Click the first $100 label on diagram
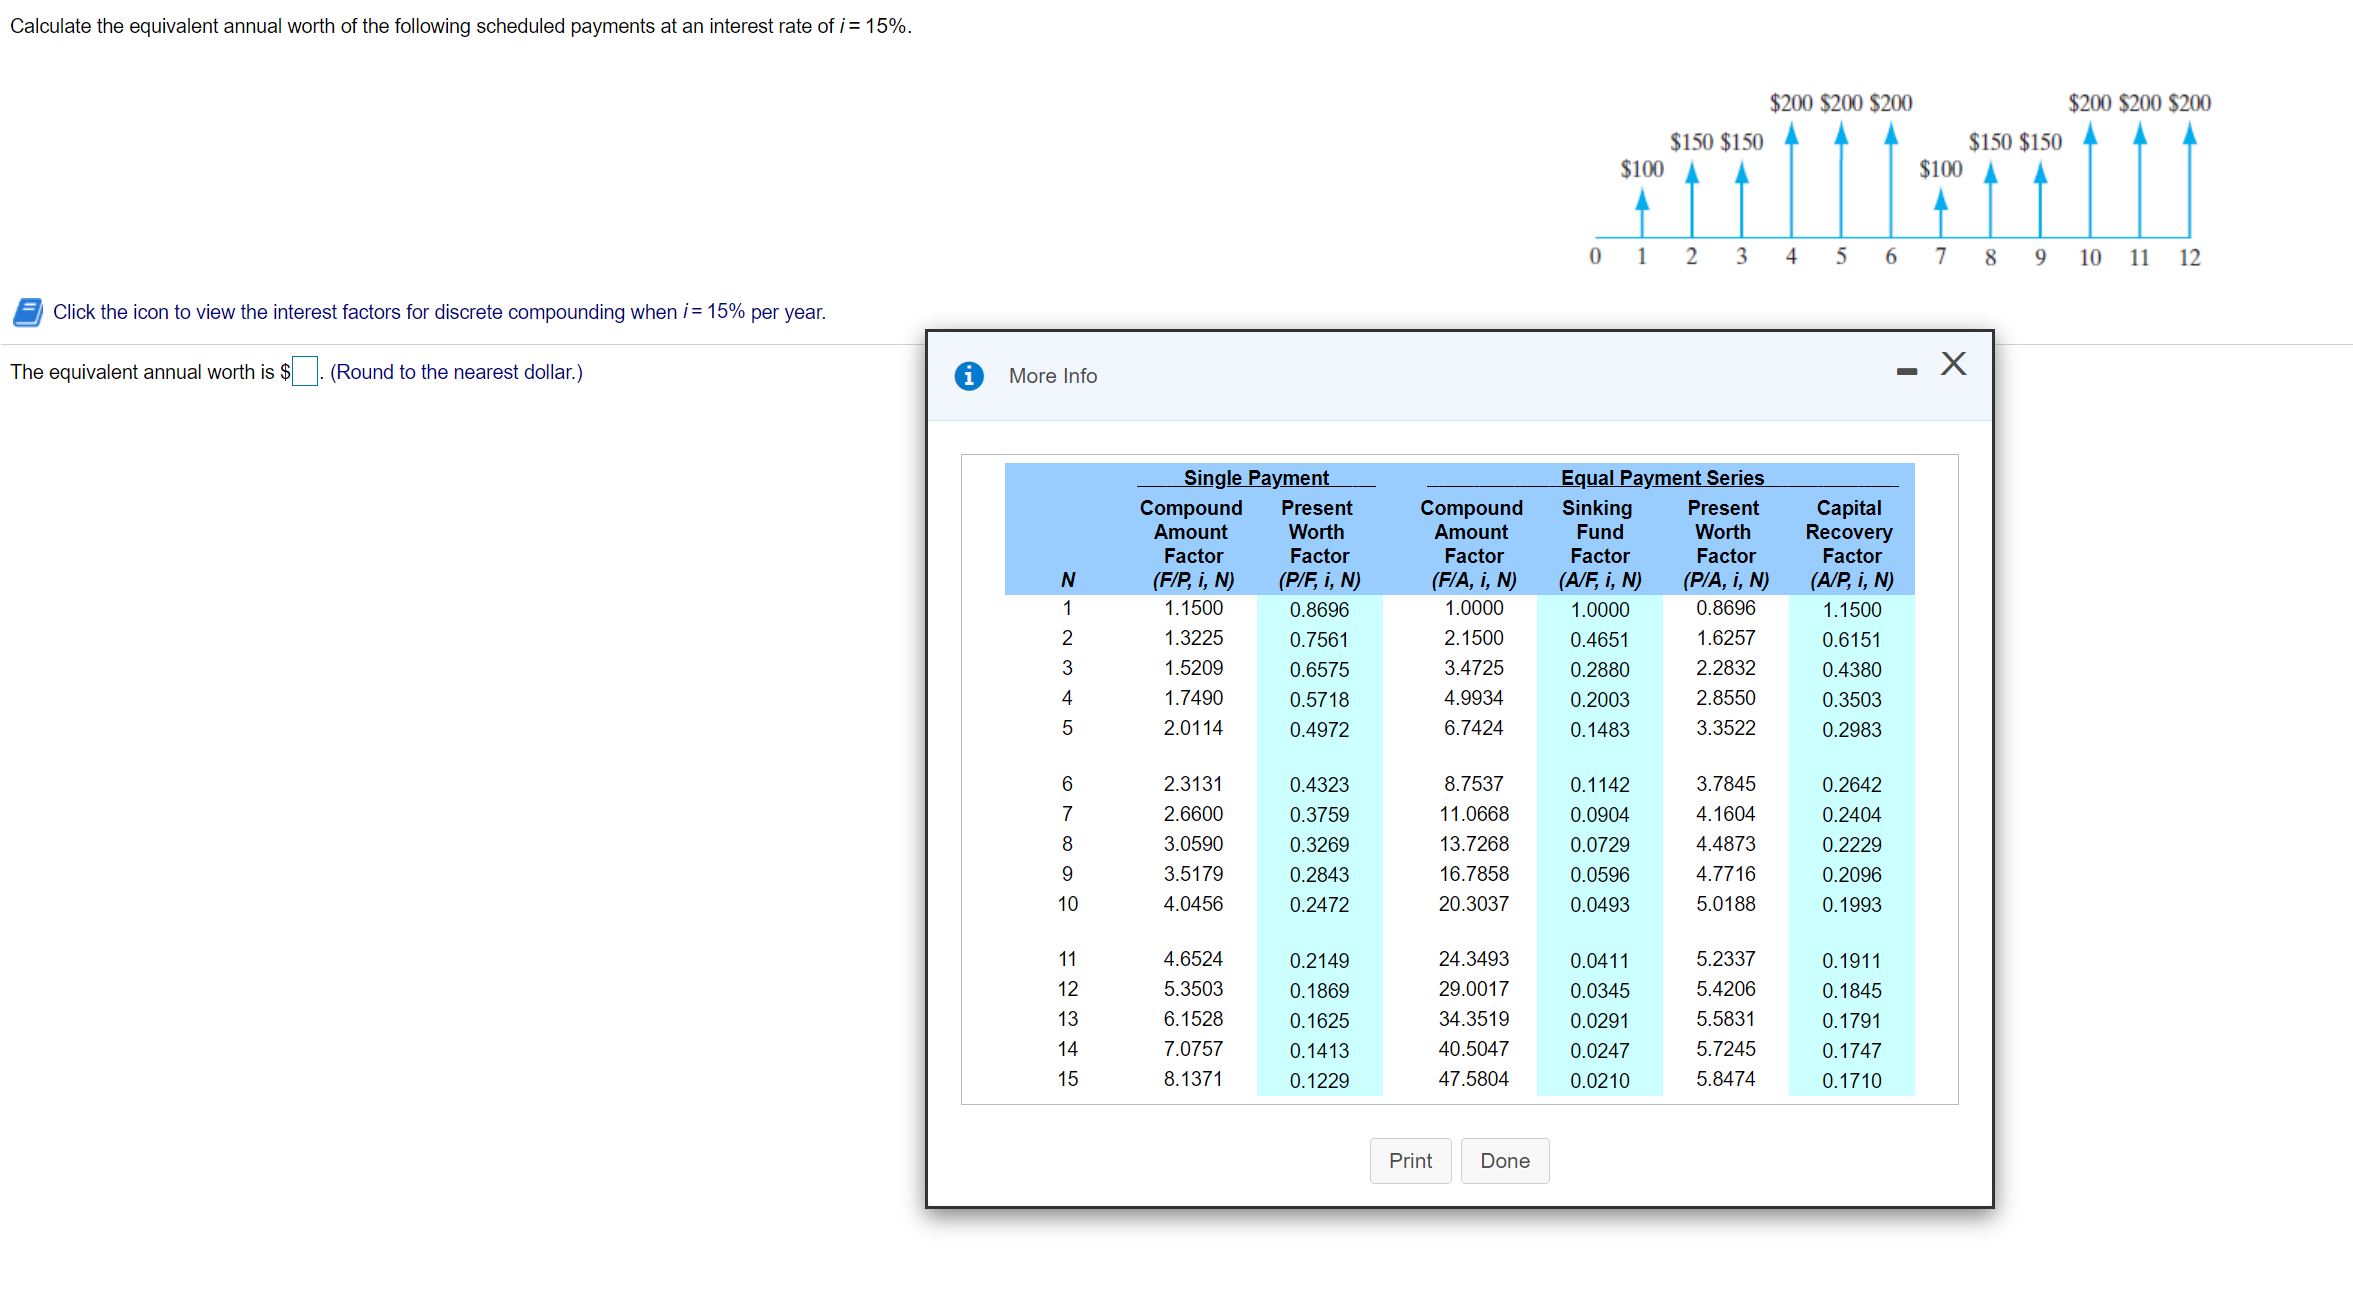The width and height of the screenshot is (2353, 1291). click(x=1642, y=169)
